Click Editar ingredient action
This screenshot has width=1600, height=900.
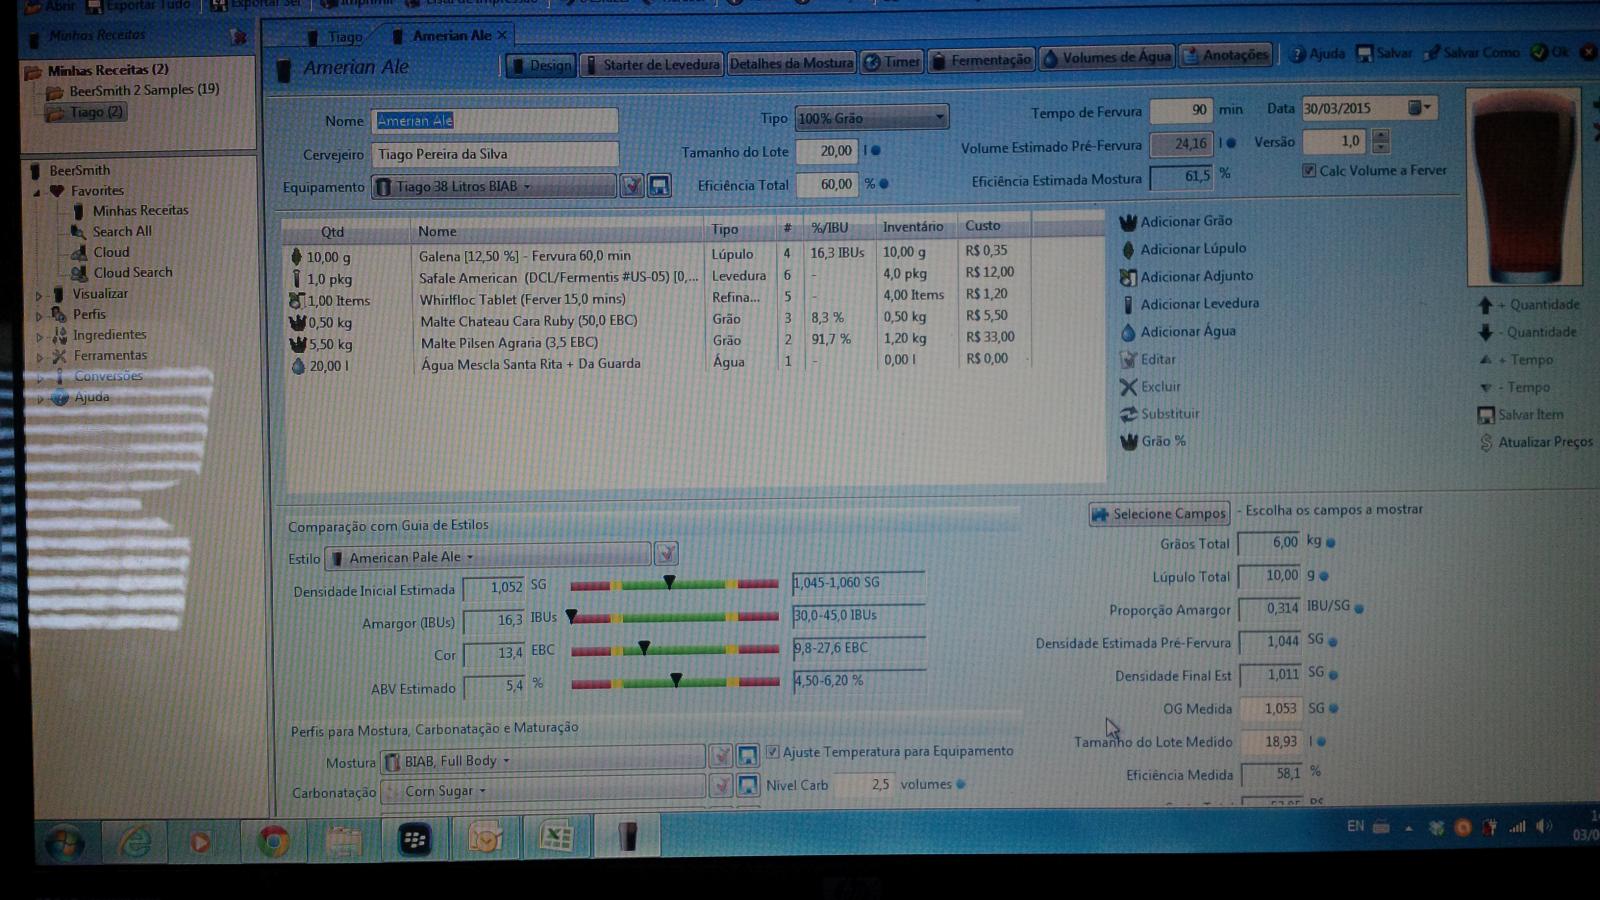click(x=1148, y=359)
